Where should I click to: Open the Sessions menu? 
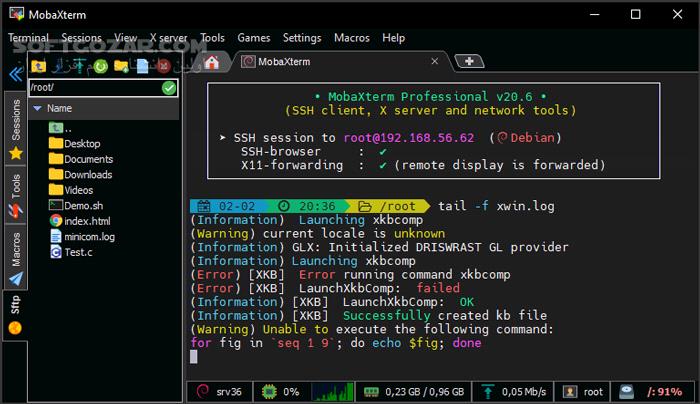81,38
